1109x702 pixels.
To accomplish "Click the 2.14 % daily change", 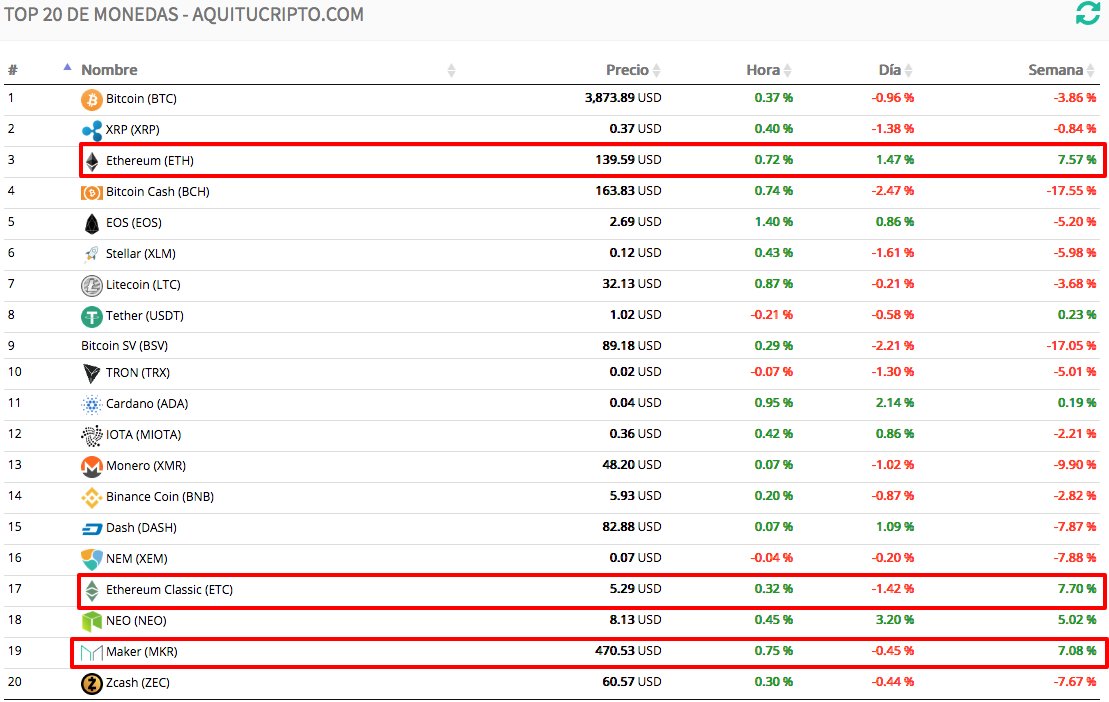I will 895,404.
